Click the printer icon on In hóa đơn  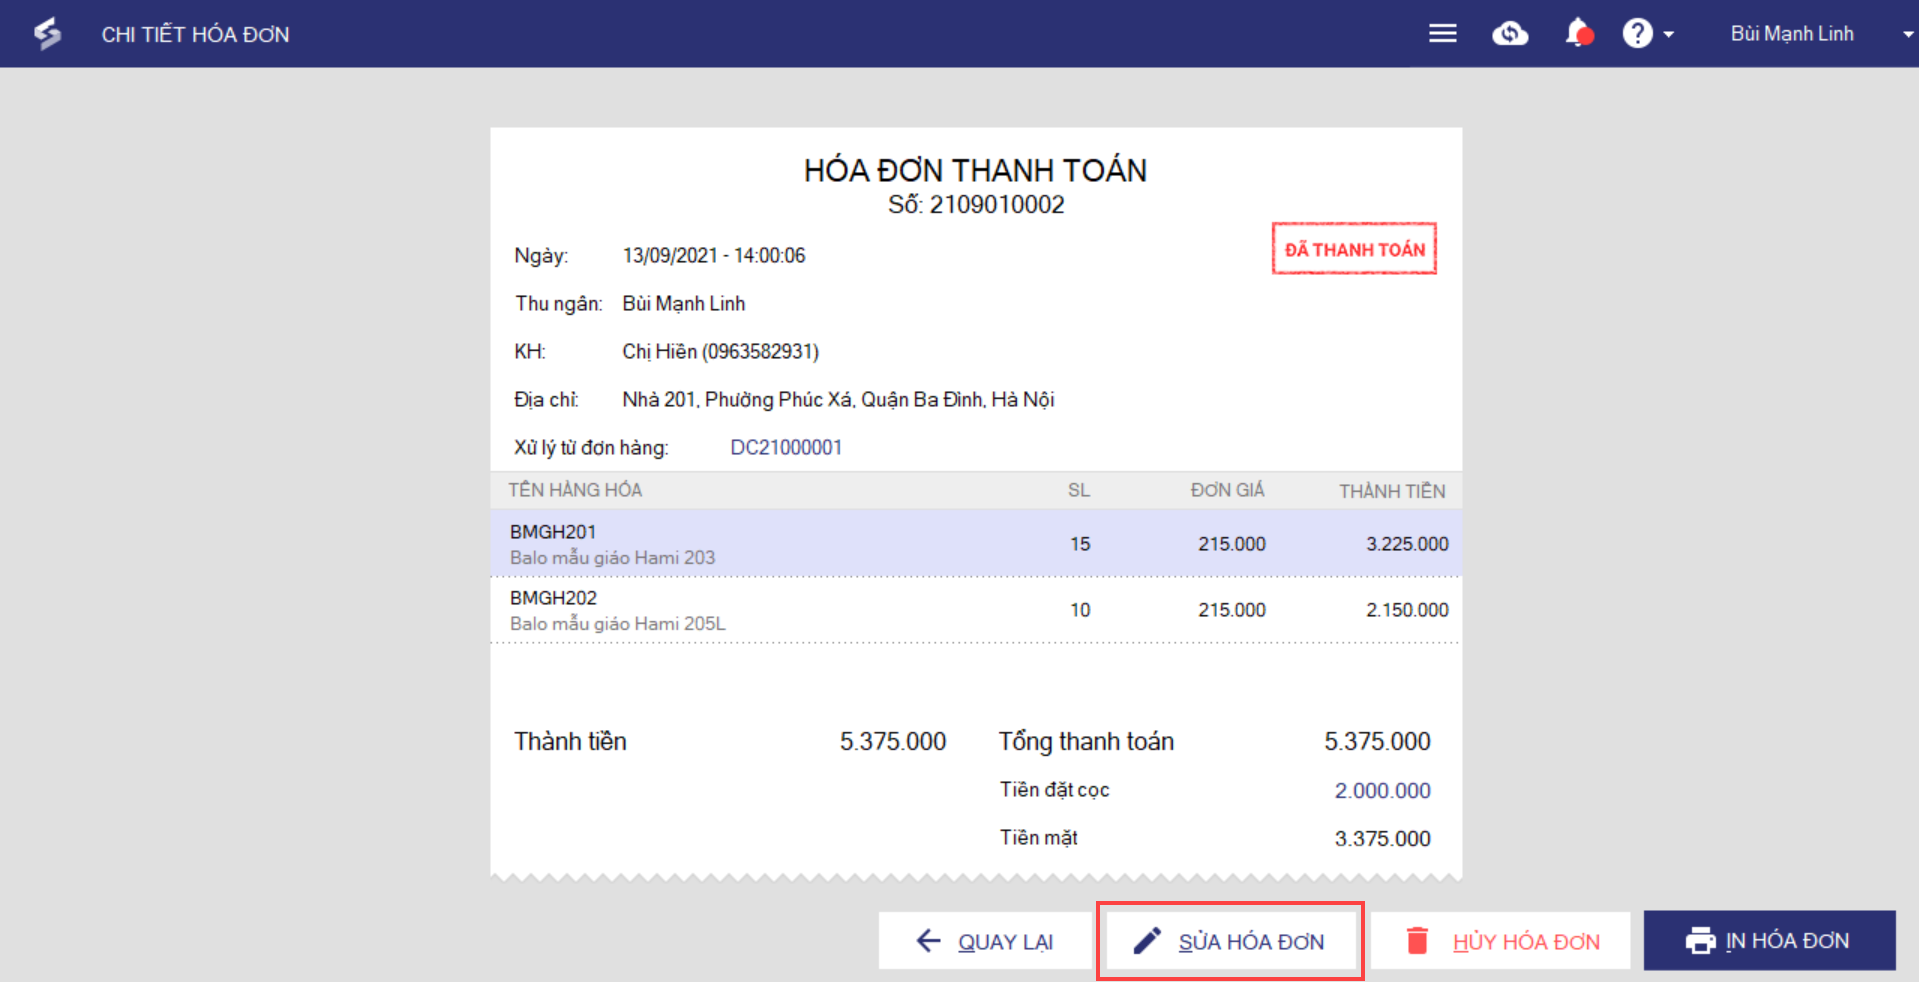coord(1700,941)
